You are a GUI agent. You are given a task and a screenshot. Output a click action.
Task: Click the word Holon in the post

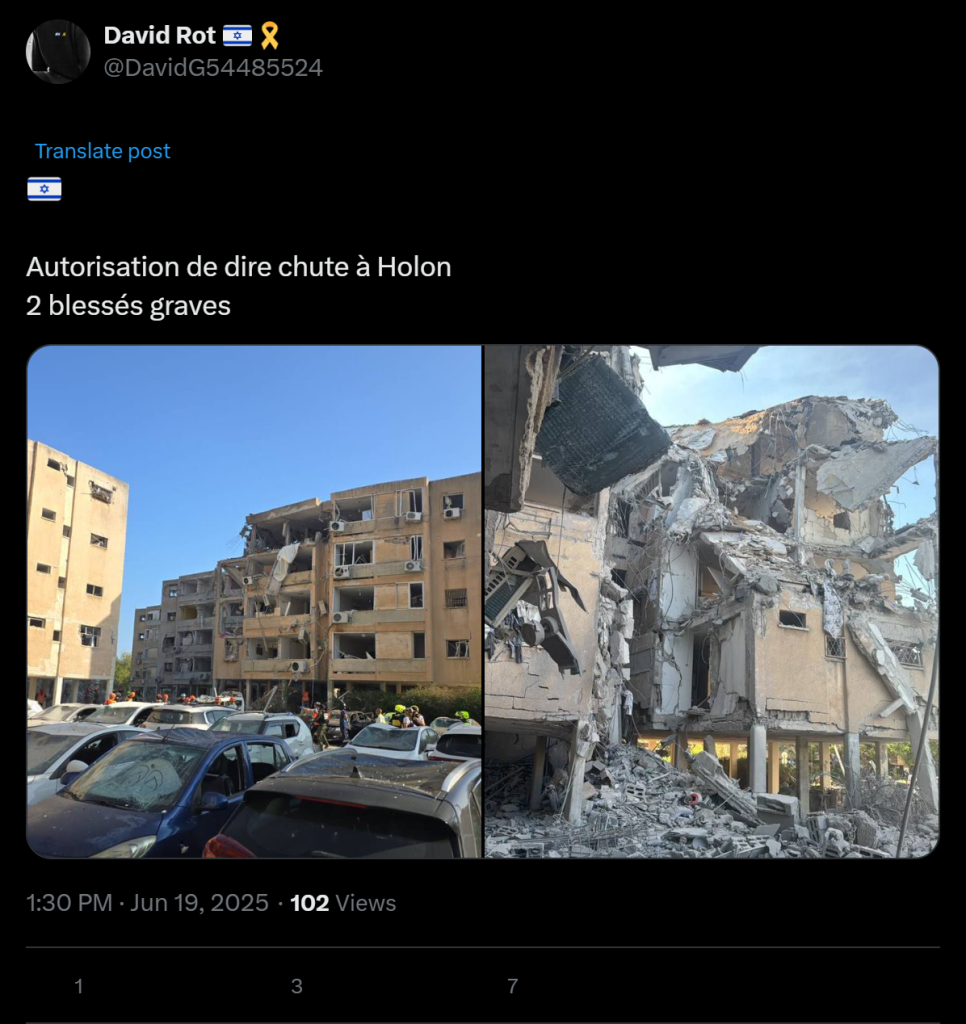click(x=414, y=266)
